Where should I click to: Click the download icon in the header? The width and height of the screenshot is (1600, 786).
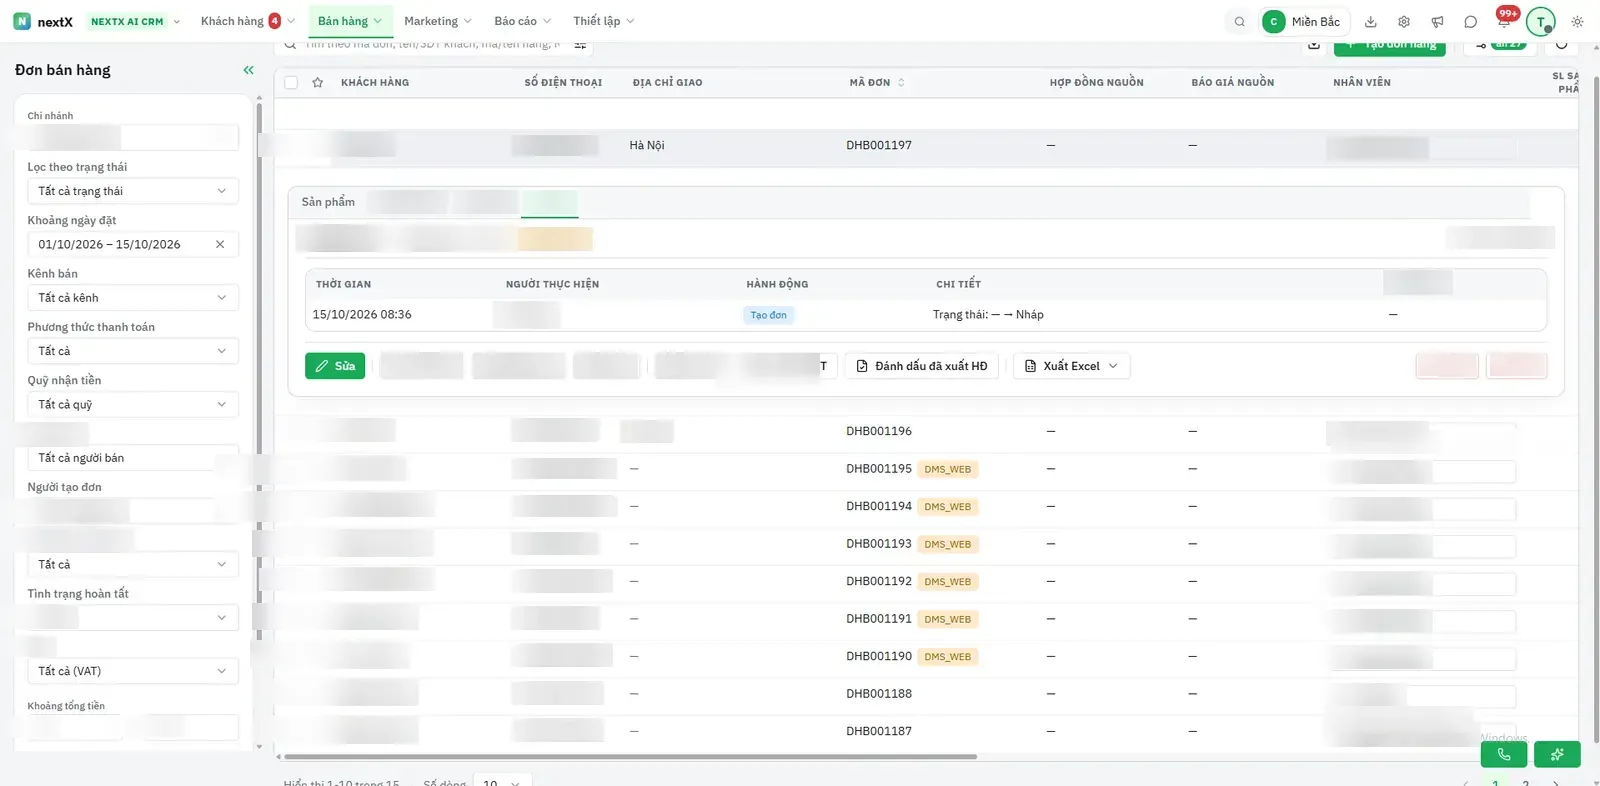(x=1371, y=22)
